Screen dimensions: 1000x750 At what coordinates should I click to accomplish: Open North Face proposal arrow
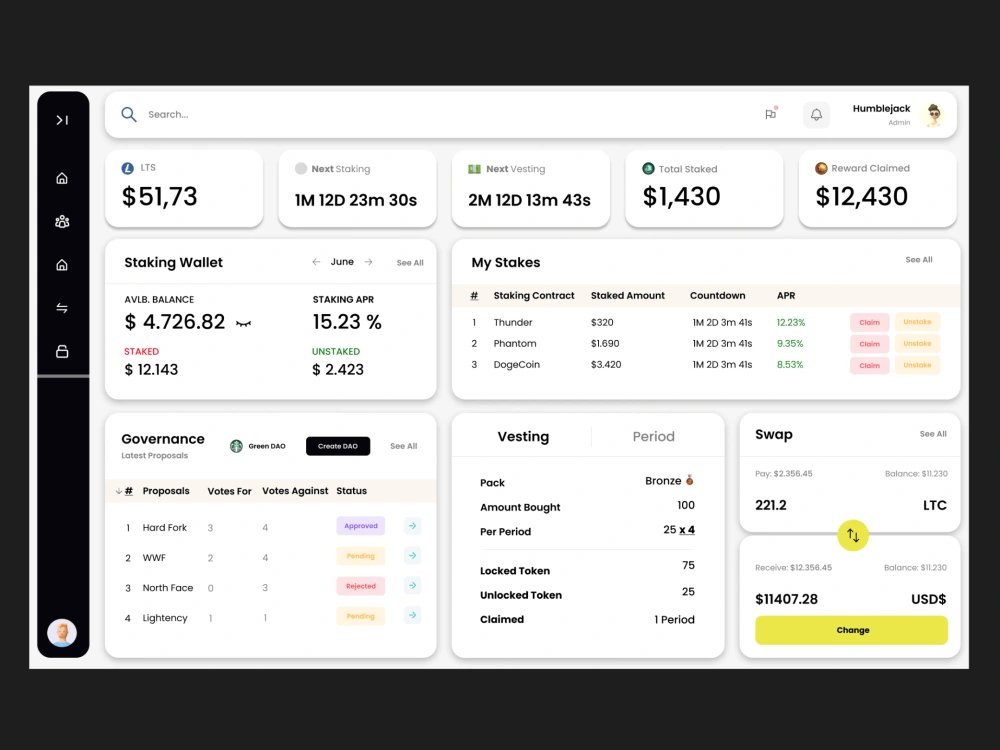click(x=413, y=585)
